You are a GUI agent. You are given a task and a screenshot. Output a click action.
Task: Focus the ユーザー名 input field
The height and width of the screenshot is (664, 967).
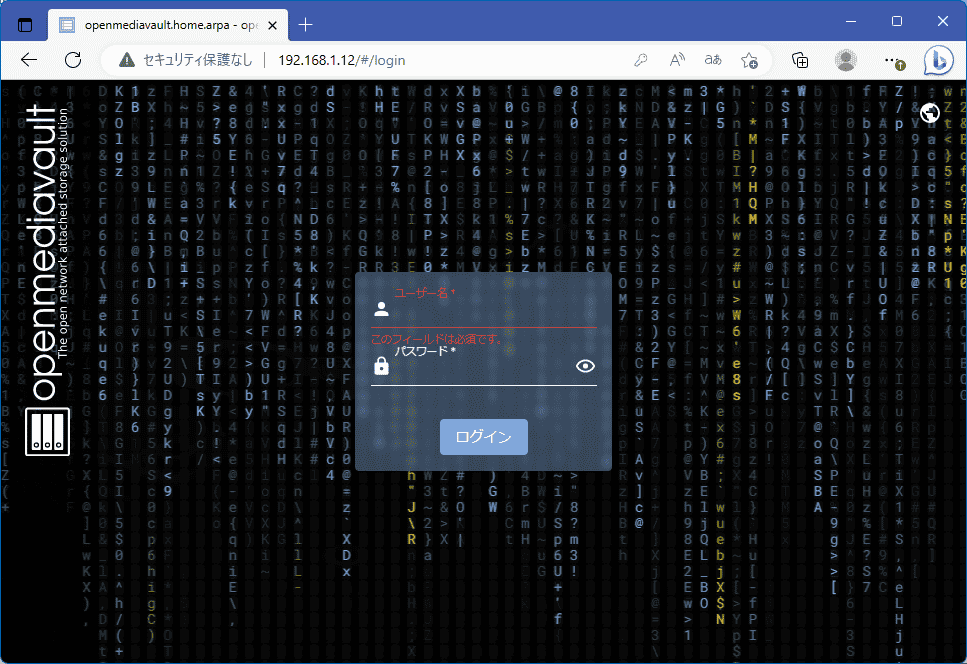[x=493, y=310]
